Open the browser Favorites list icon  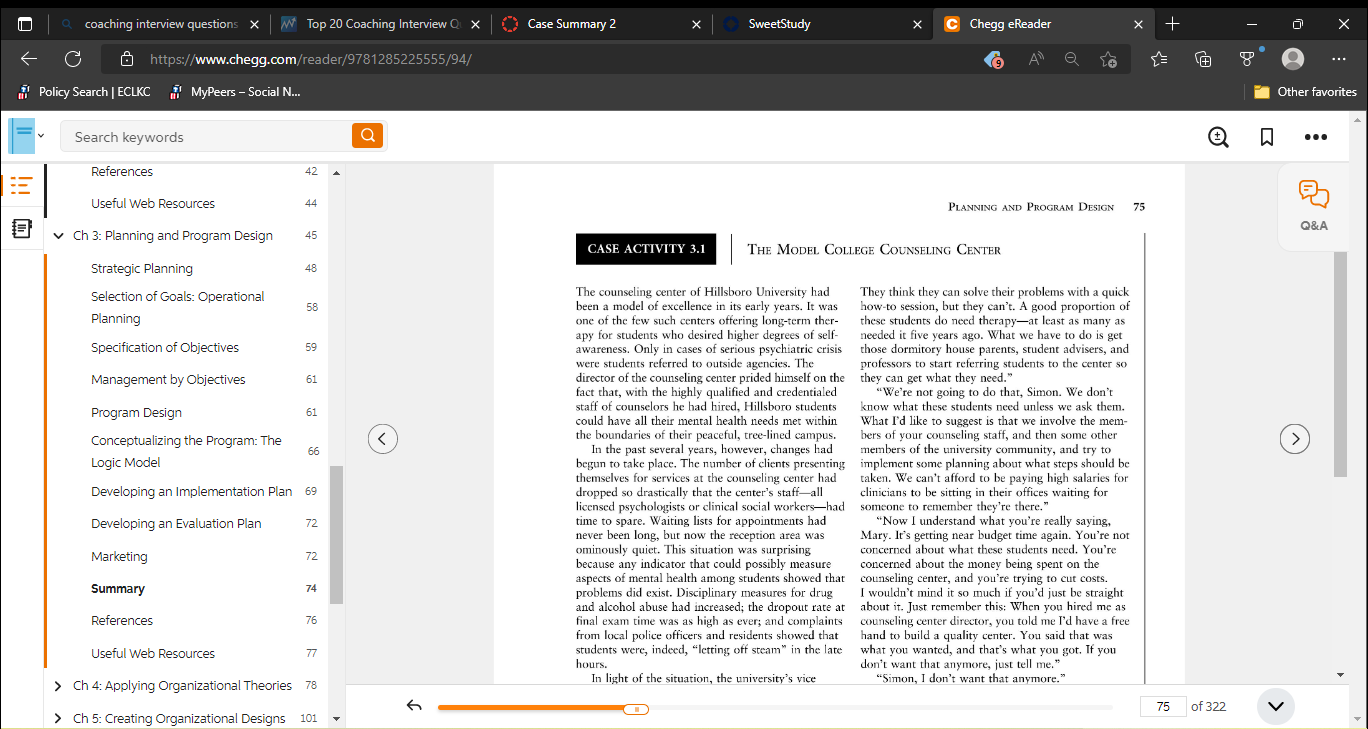(x=1159, y=59)
